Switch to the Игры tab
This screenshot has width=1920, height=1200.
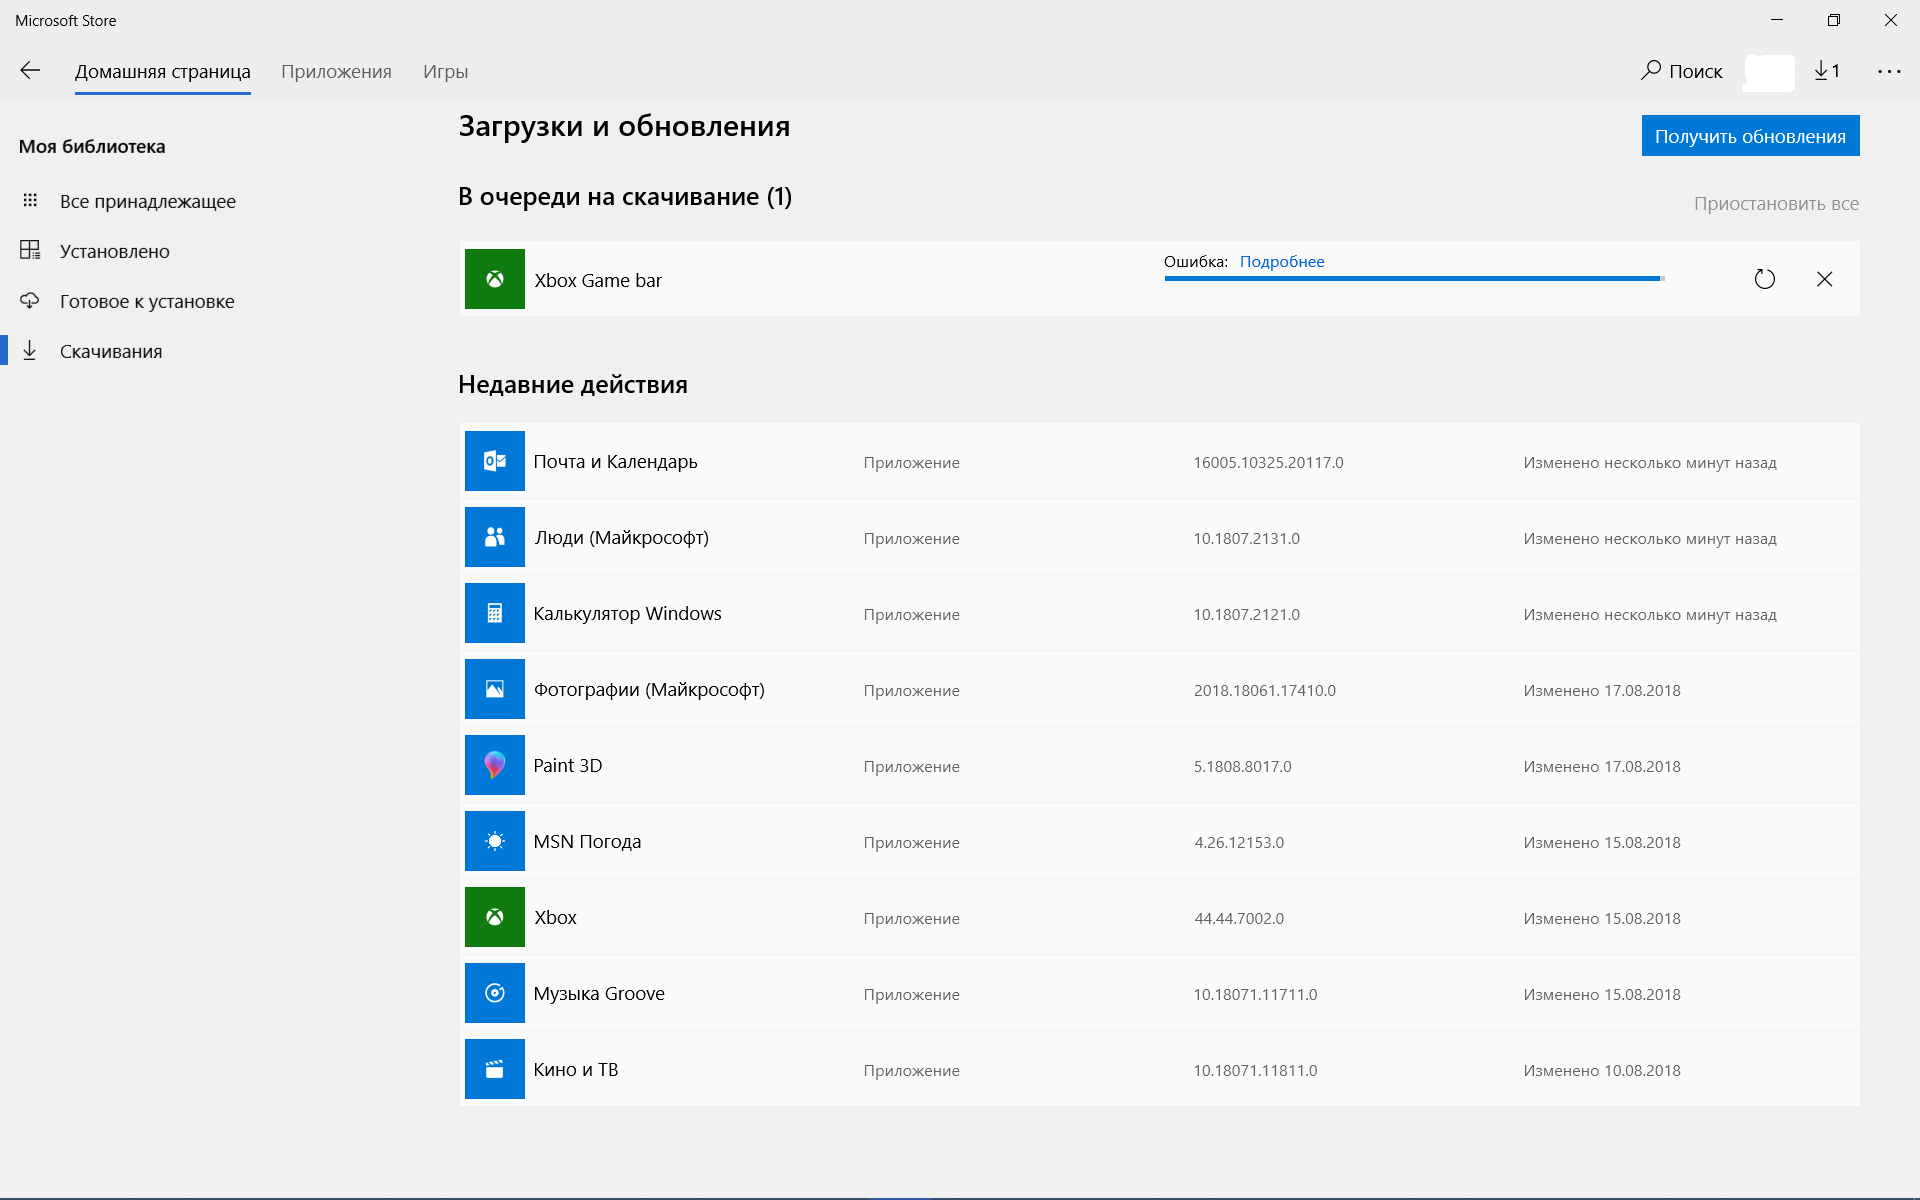tap(445, 71)
